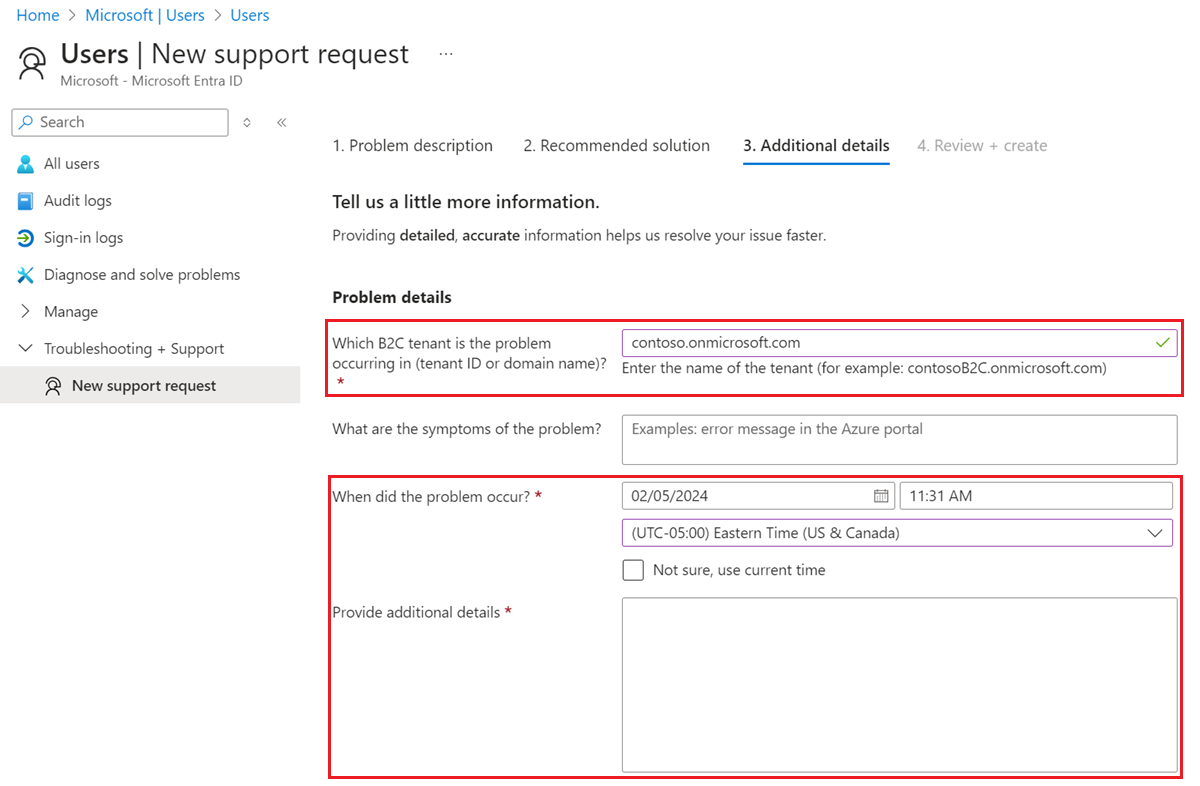
Task: Click the New support request sidebar icon
Action: [54, 386]
